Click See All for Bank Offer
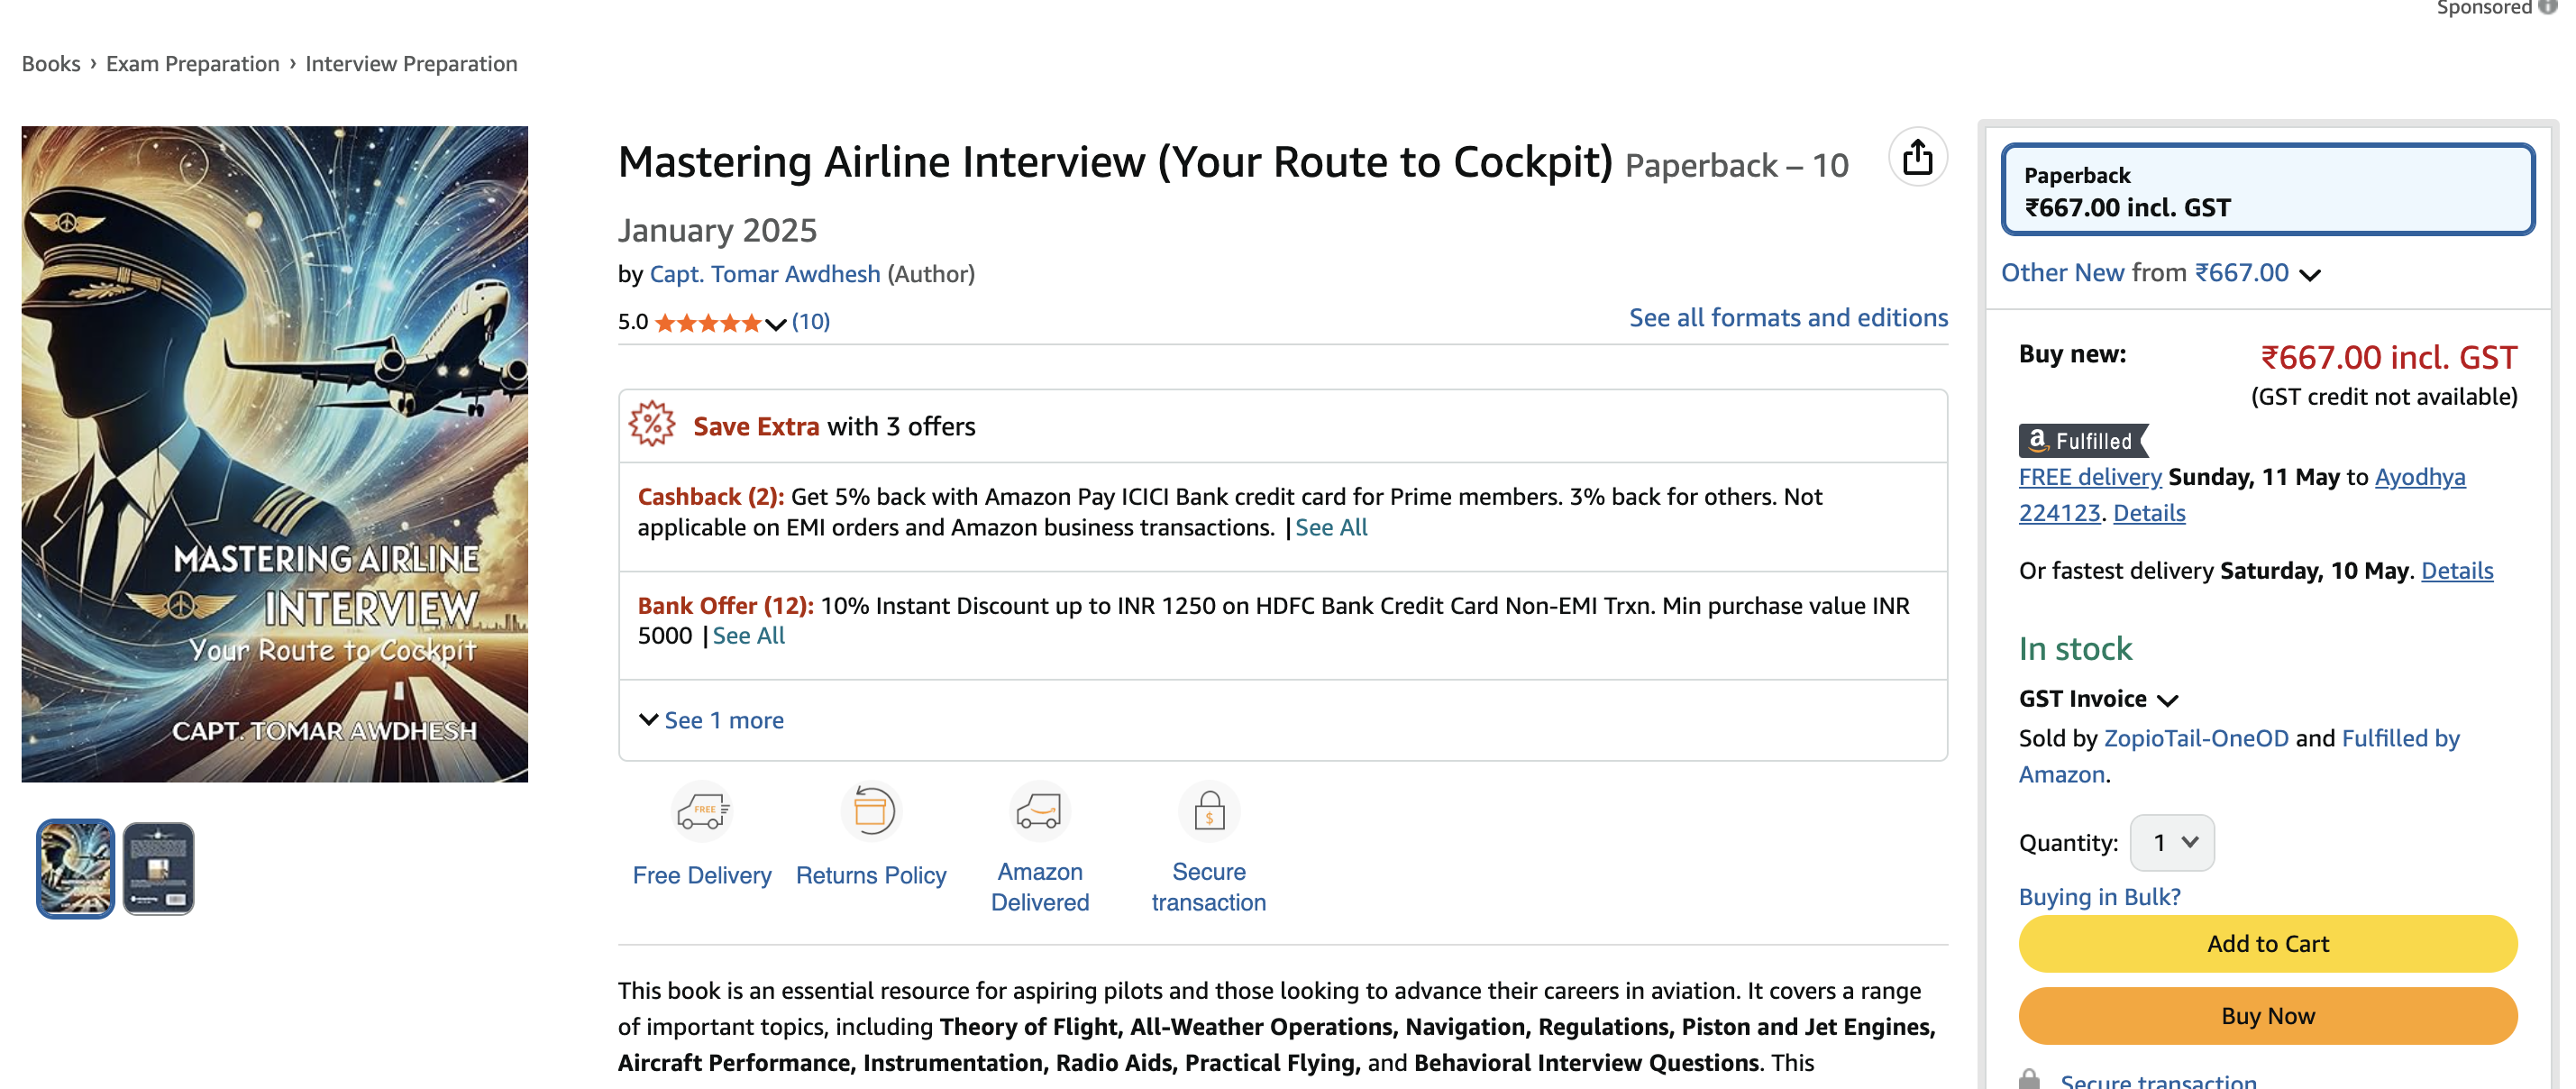 [x=748, y=635]
